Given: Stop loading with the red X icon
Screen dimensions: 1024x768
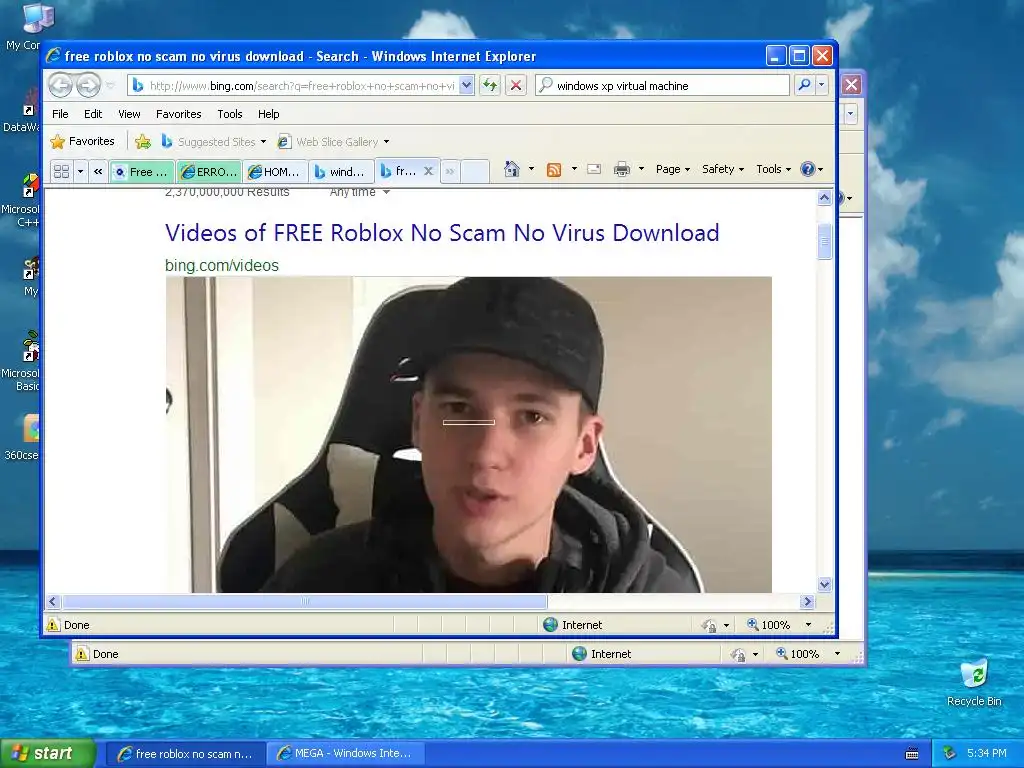Looking at the screenshot, I should pyautogui.click(x=516, y=85).
